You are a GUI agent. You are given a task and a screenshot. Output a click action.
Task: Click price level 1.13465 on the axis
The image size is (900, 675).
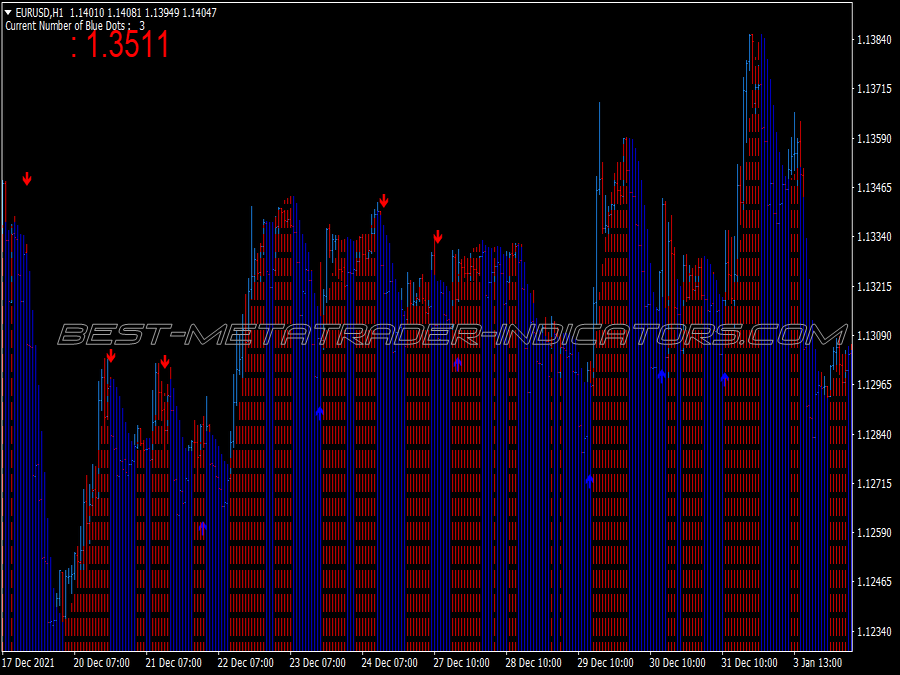tap(875, 188)
